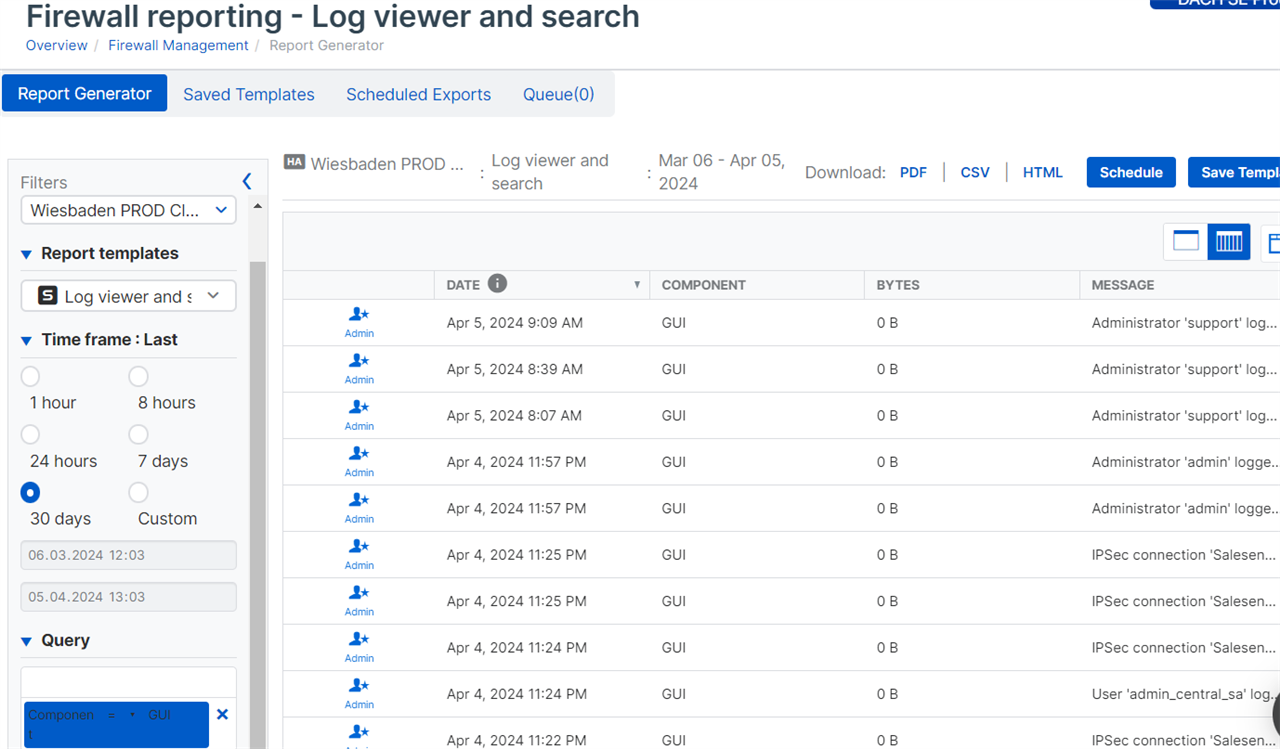Screen dimensions: 1280x749
Task: Select the 1 hour time frame
Action: tap(30, 376)
